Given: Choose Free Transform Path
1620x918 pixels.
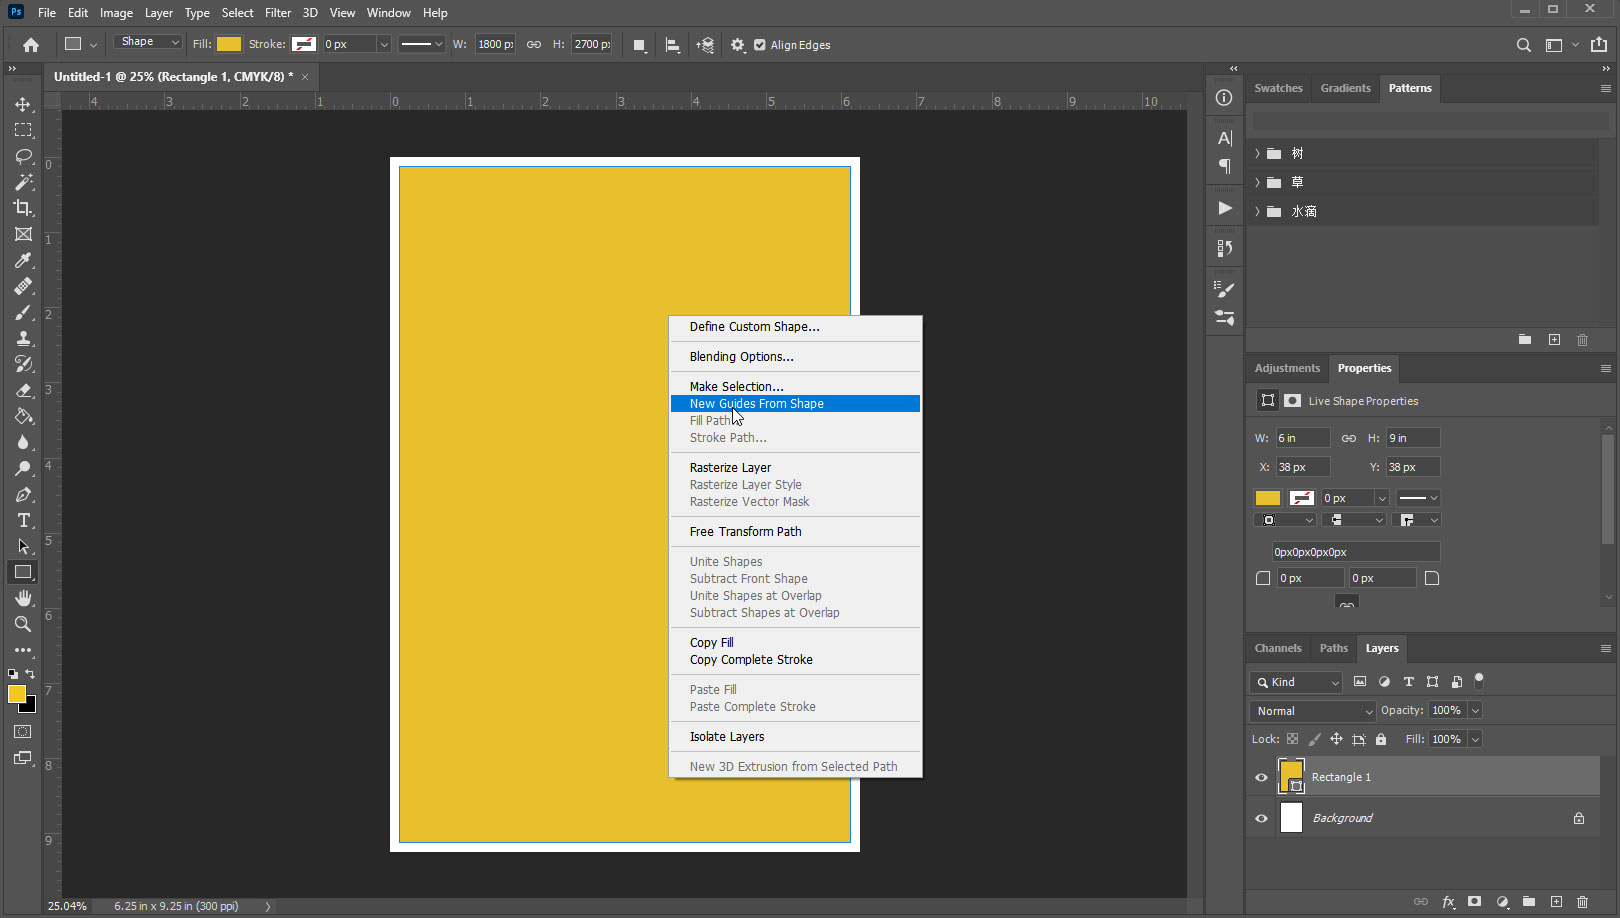Looking at the screenshot, I should (795, 532).
